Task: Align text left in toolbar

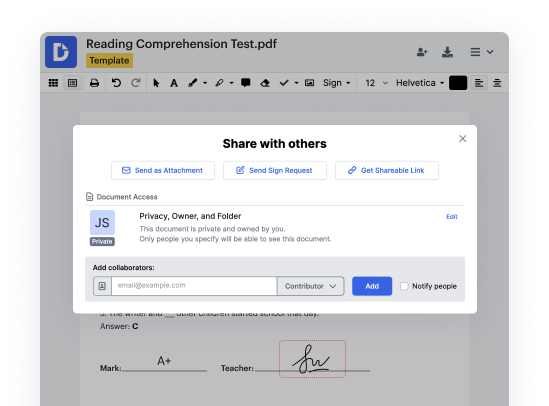Action: coord(479,83)
